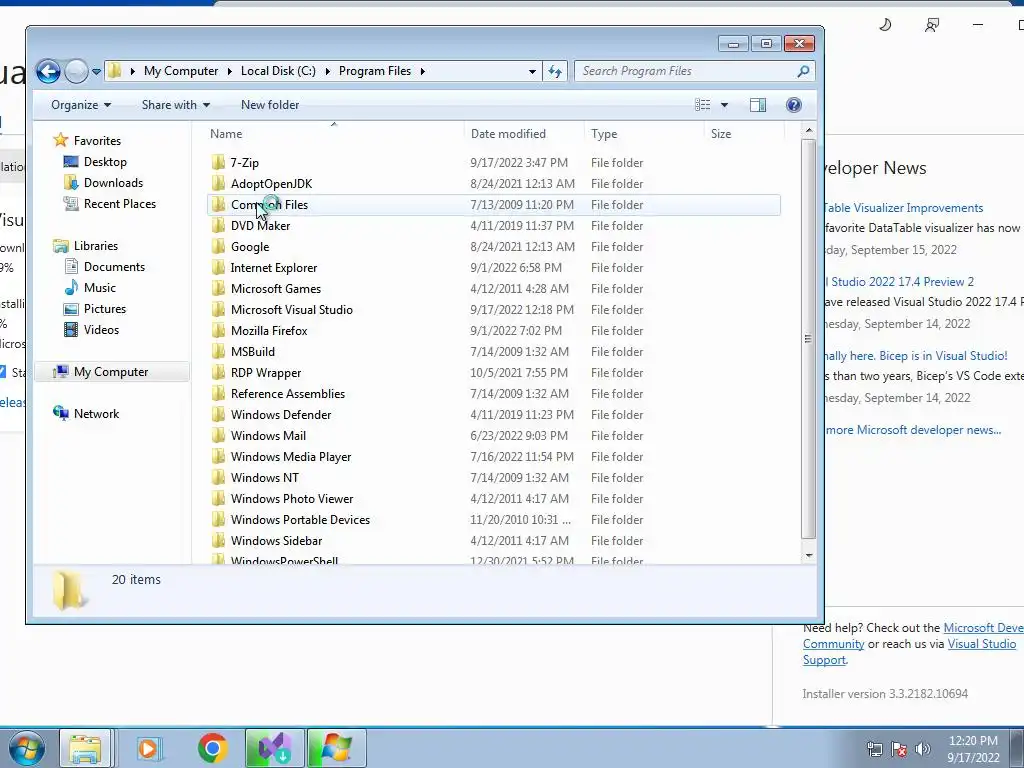Open the view options dropdown arrow
The height and width of the screenshot is (768, 1024).
click(724, 105)
